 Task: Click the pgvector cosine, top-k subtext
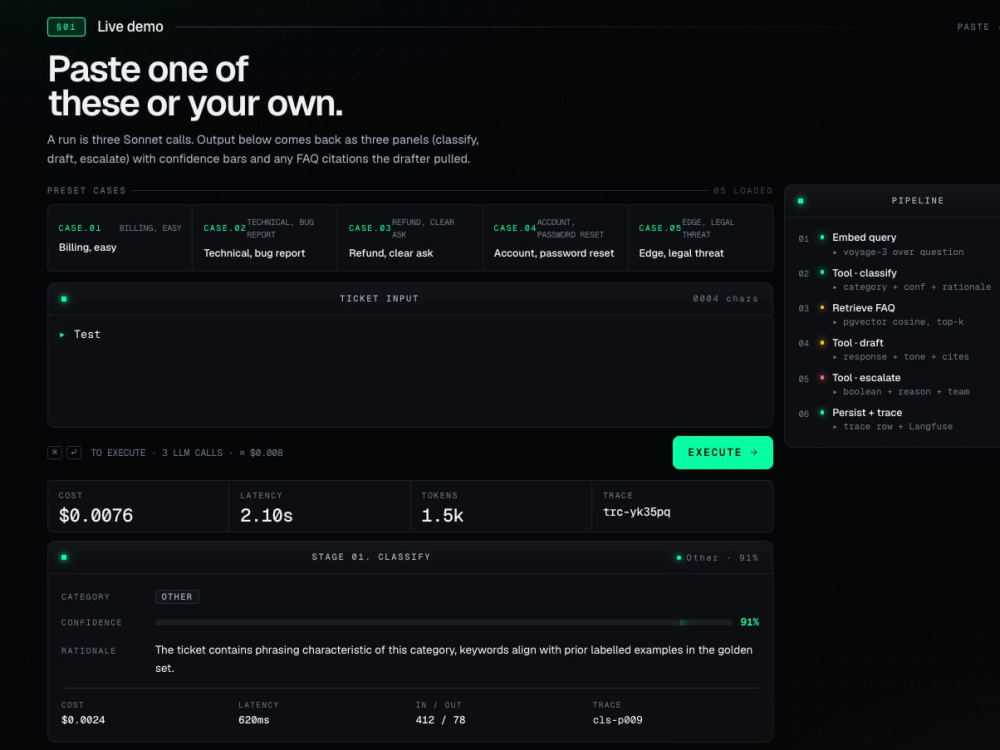(903, 322)
